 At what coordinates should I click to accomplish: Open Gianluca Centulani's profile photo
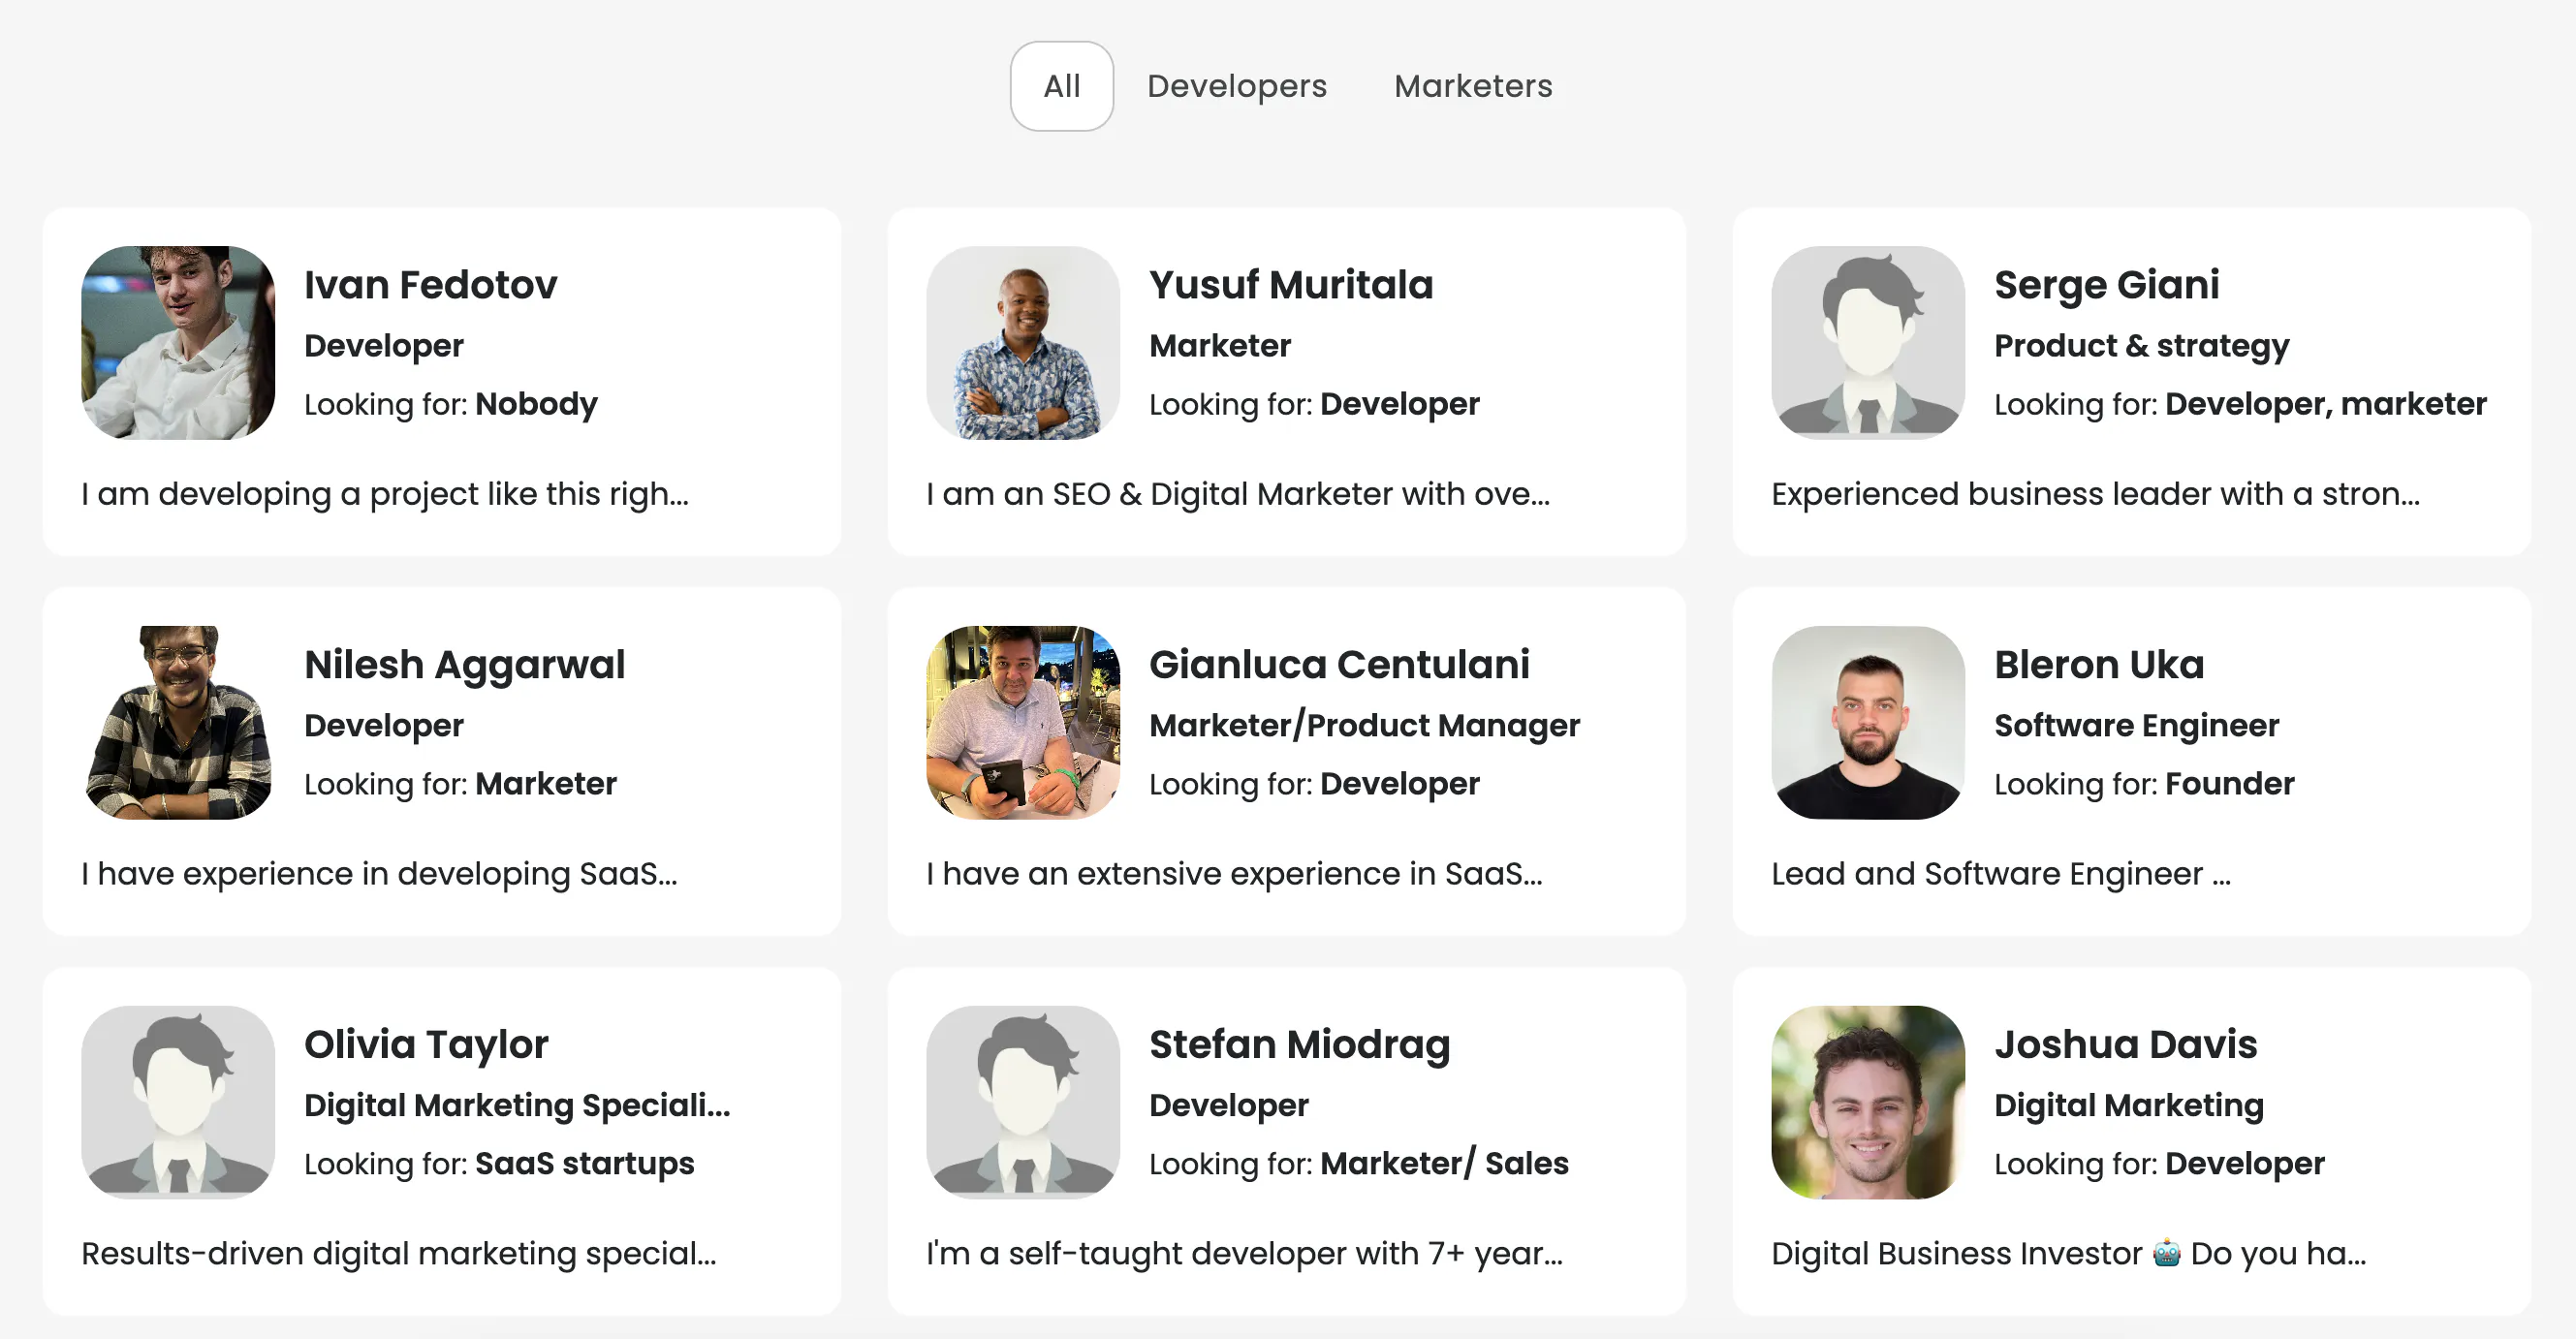point(1023,723)
